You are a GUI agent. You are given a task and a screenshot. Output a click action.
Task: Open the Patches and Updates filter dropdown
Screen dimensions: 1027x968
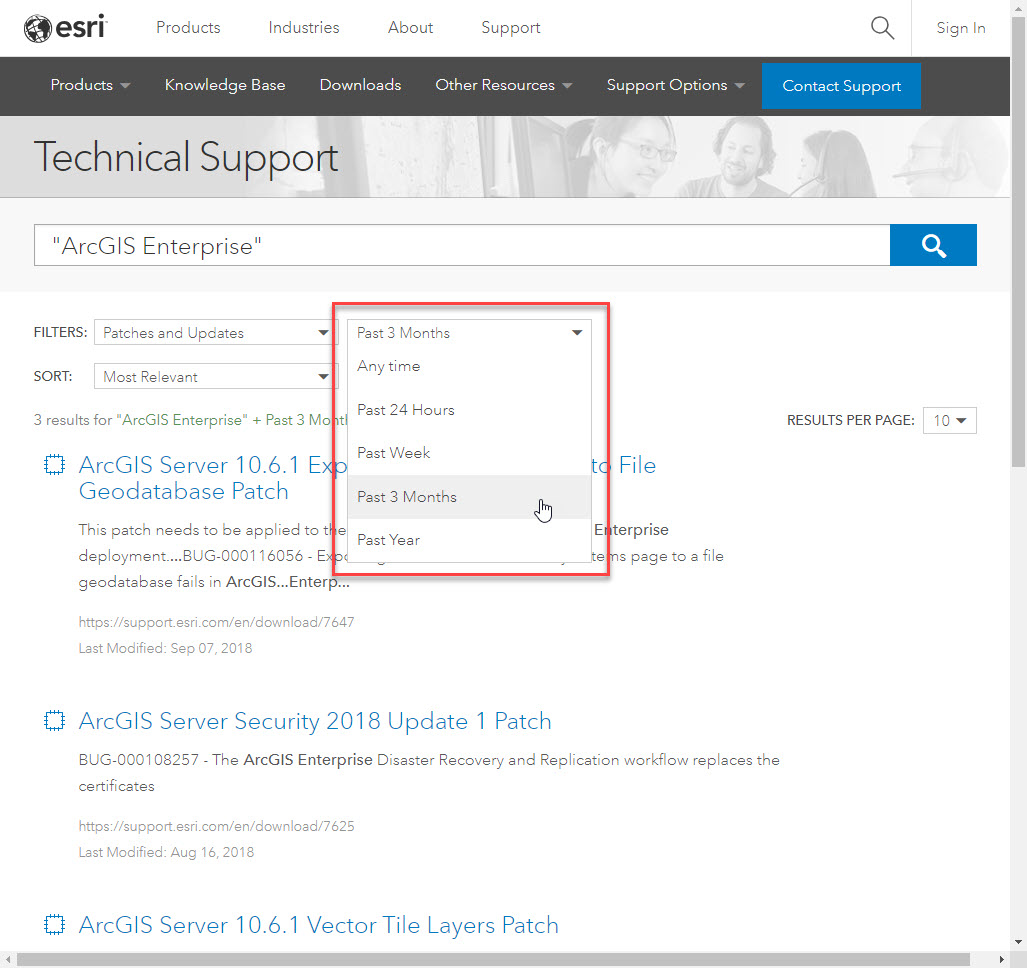pos(215,333)
